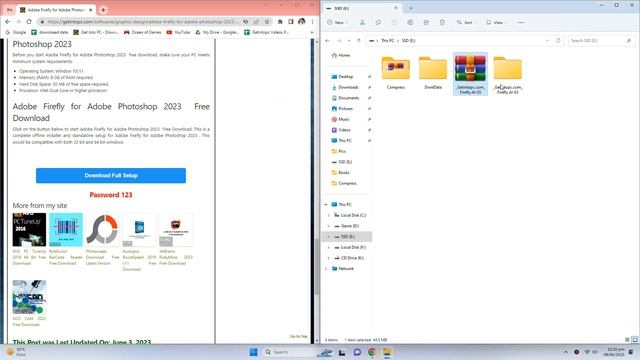Screen dimensions: 640x360
Task: Expand Local Disk (C:) in navigation tree
Action: point(329,215)
